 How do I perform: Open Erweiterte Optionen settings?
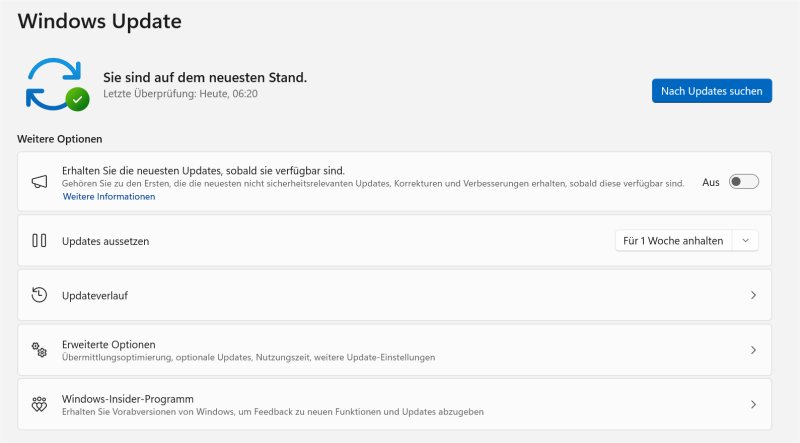[x=394, y=350]
